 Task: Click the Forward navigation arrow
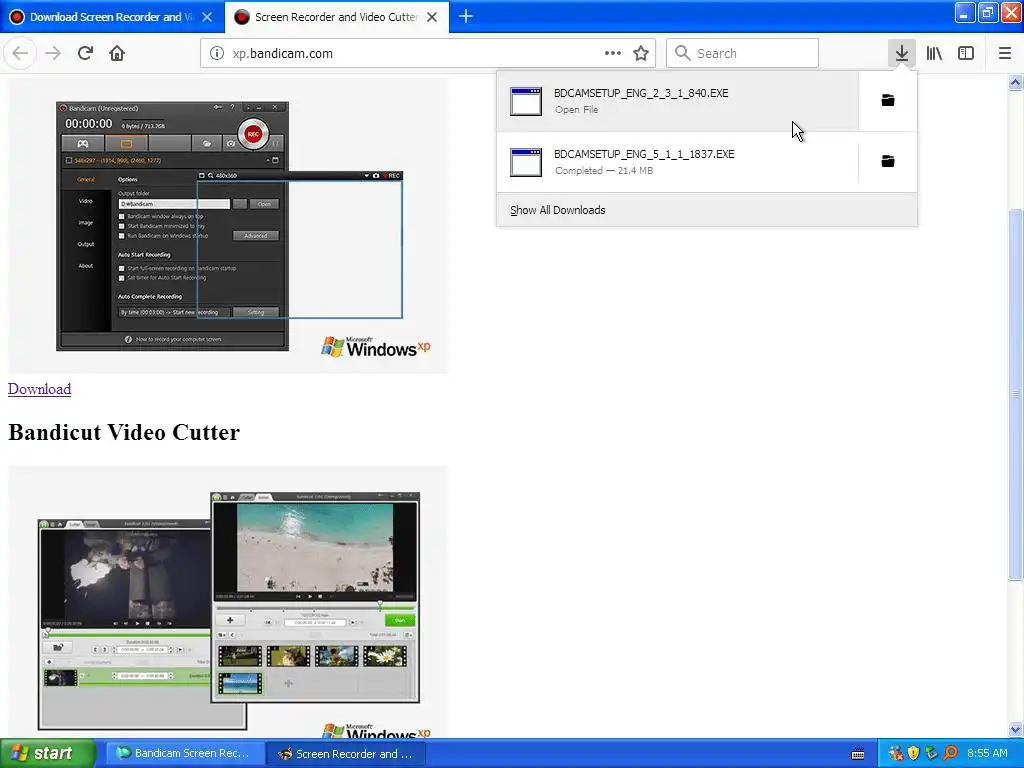point(53,53)
